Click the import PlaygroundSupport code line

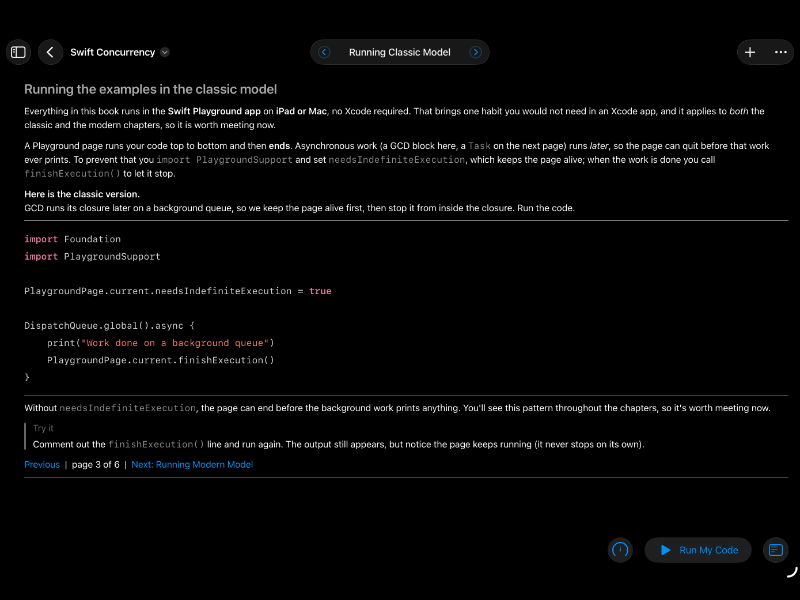tap(92, 256)
